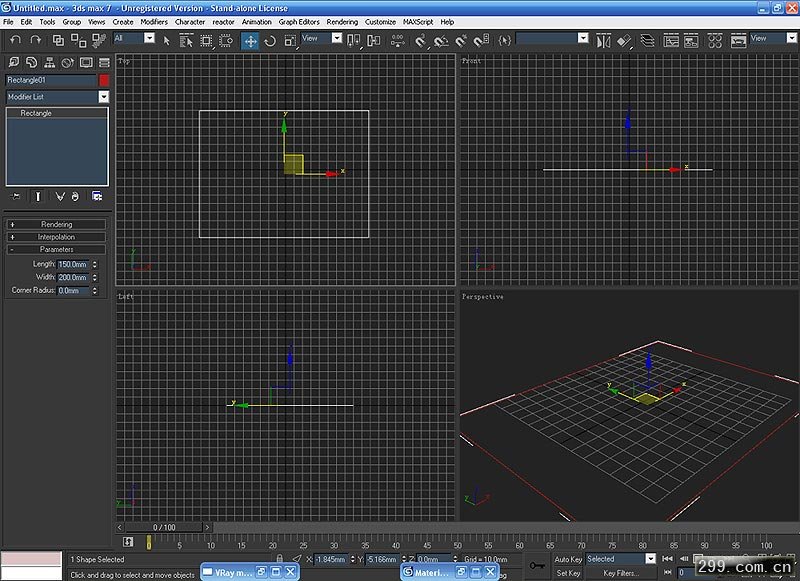Click the Rectangle01 object name field
The height and width of the screenshot is (581, 800).
[51, 80]
